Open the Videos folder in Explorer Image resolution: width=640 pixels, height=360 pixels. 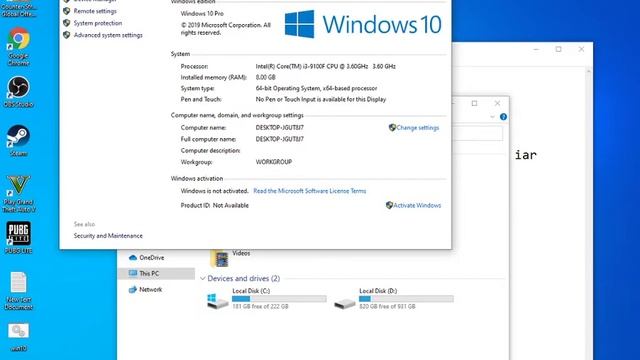click(230, 258)
